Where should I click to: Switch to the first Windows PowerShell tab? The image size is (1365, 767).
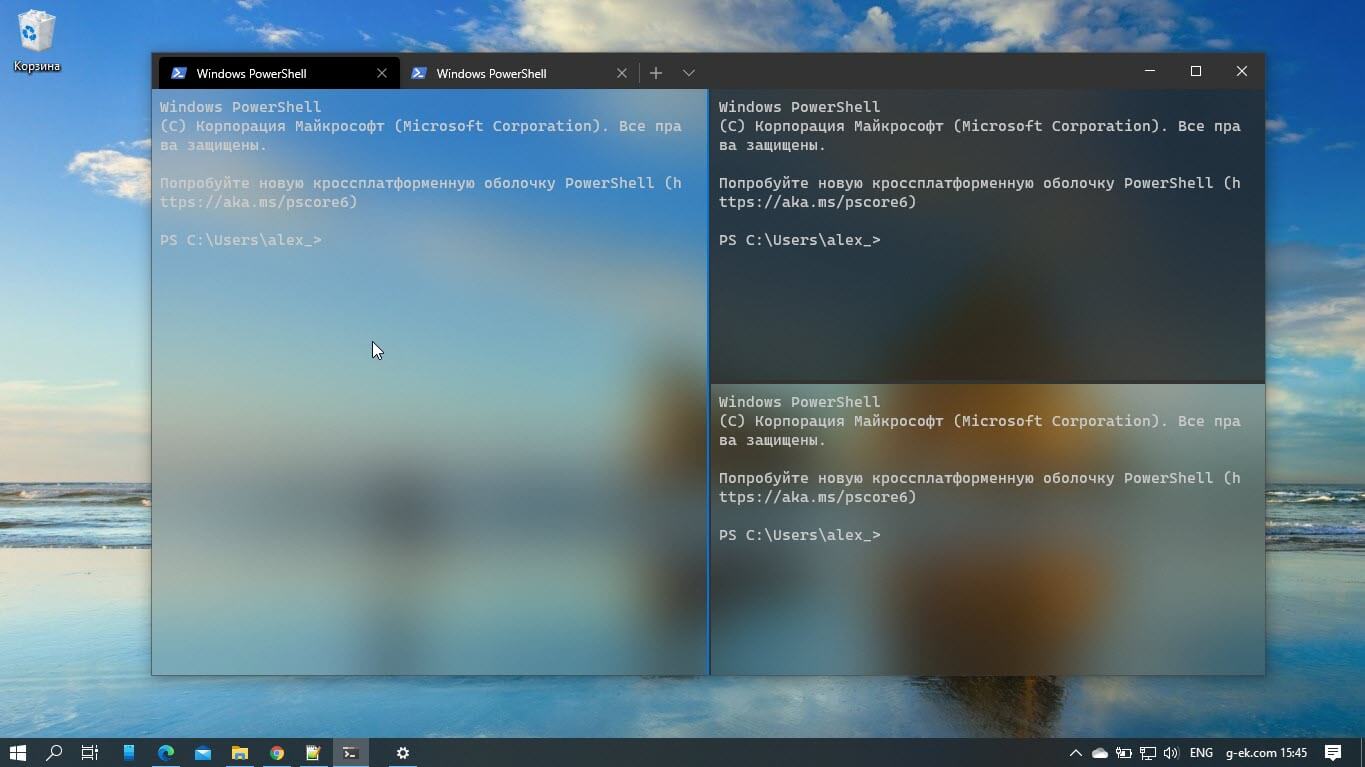279,73
